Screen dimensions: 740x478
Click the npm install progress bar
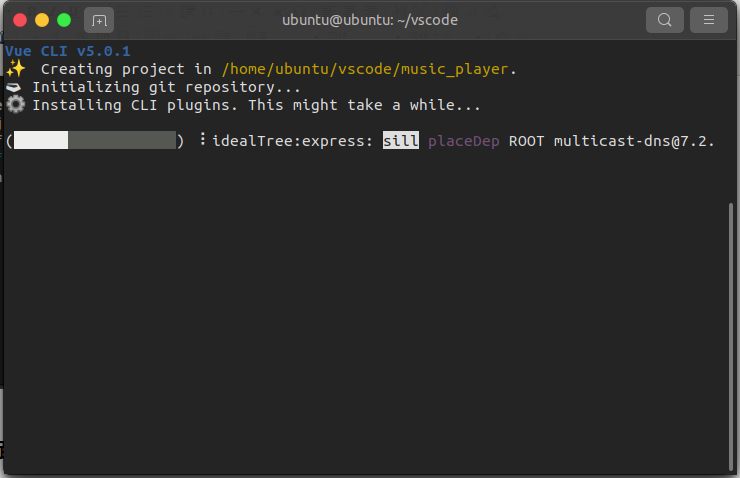pyautogui.click(x=95, y=140)
